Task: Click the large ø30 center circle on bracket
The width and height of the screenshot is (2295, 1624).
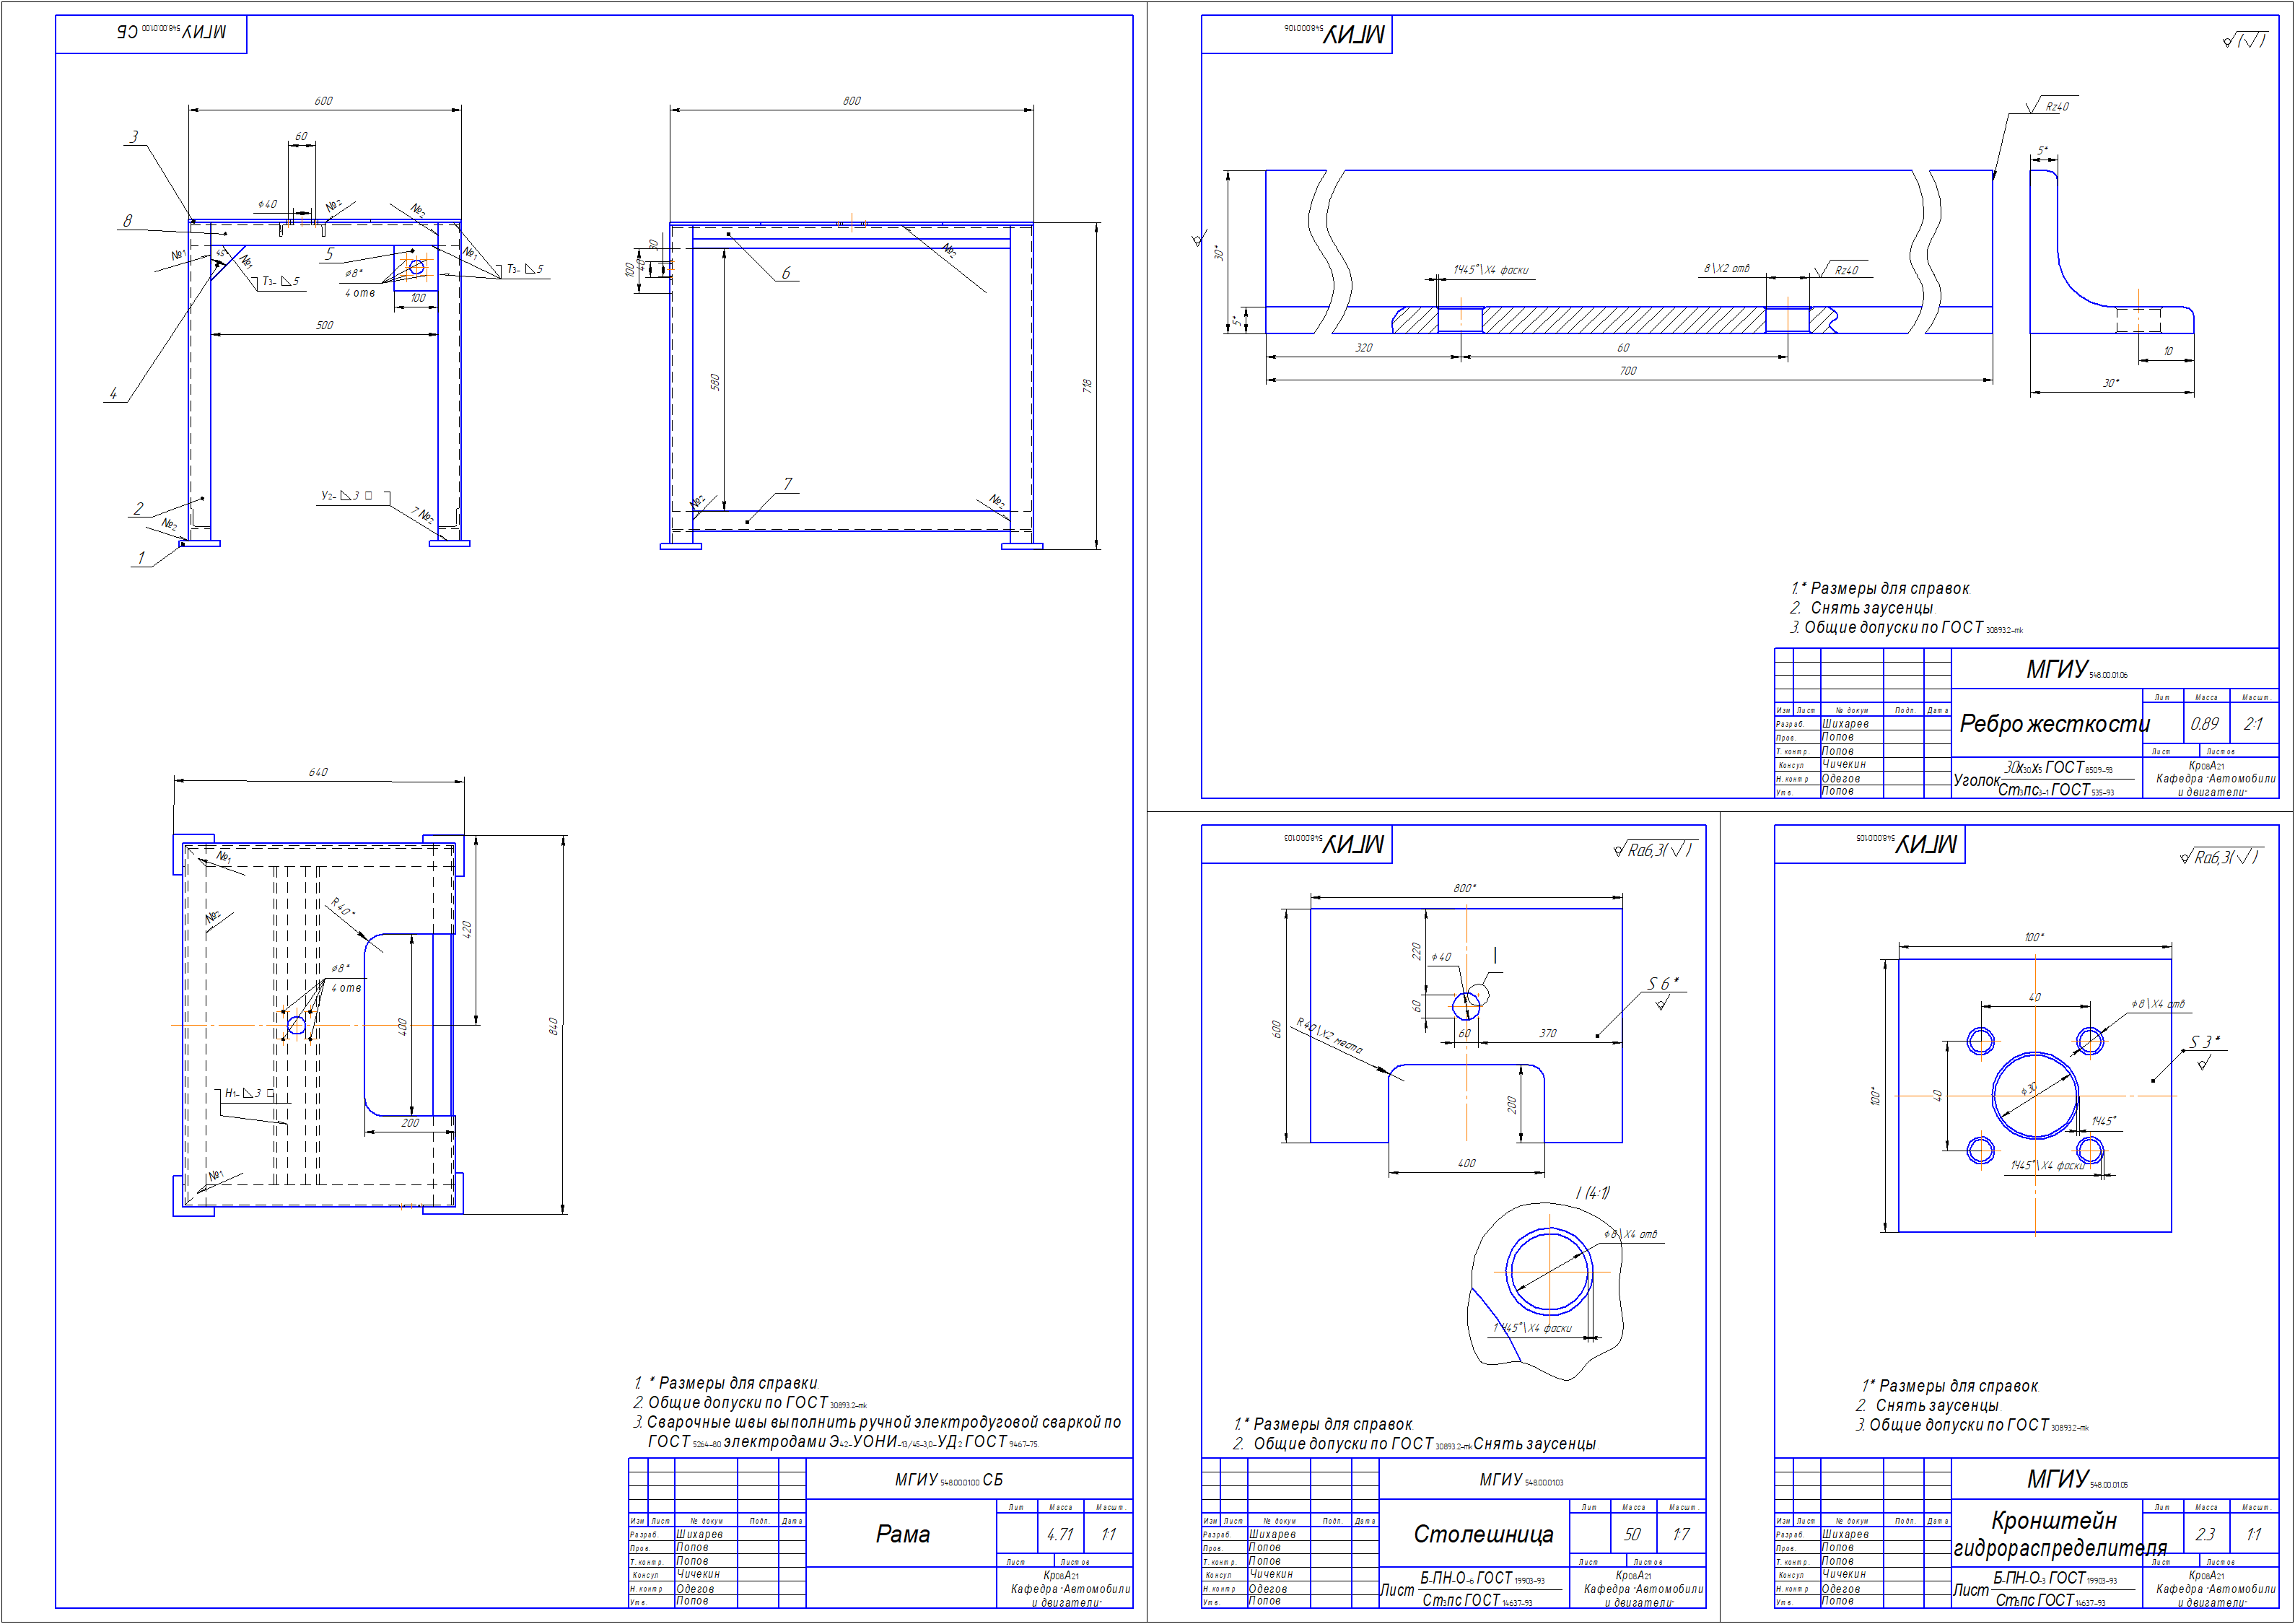Action: pyautogui.click(x=2035, y=1095)
